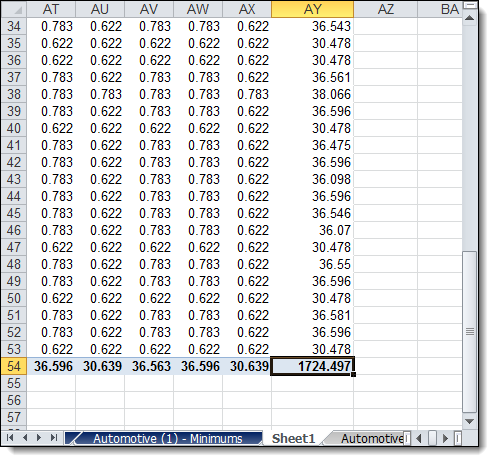Viewport: 494px width, 462px height.
Task: Click next sheet tab arrow
Action: pyautogui.click(x=39, y=438)
